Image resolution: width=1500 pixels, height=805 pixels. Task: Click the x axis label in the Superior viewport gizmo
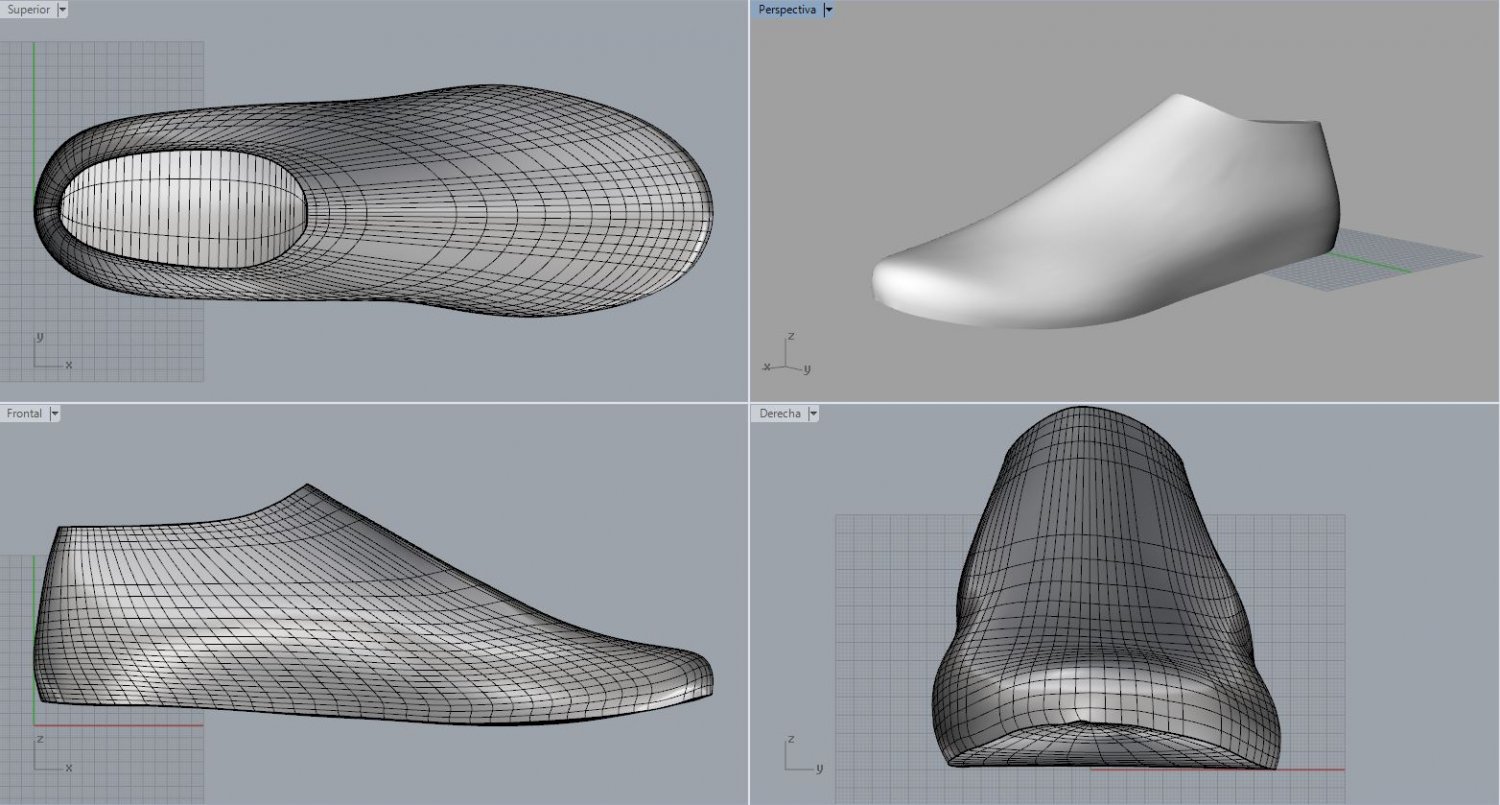click(x=69, y=366)
